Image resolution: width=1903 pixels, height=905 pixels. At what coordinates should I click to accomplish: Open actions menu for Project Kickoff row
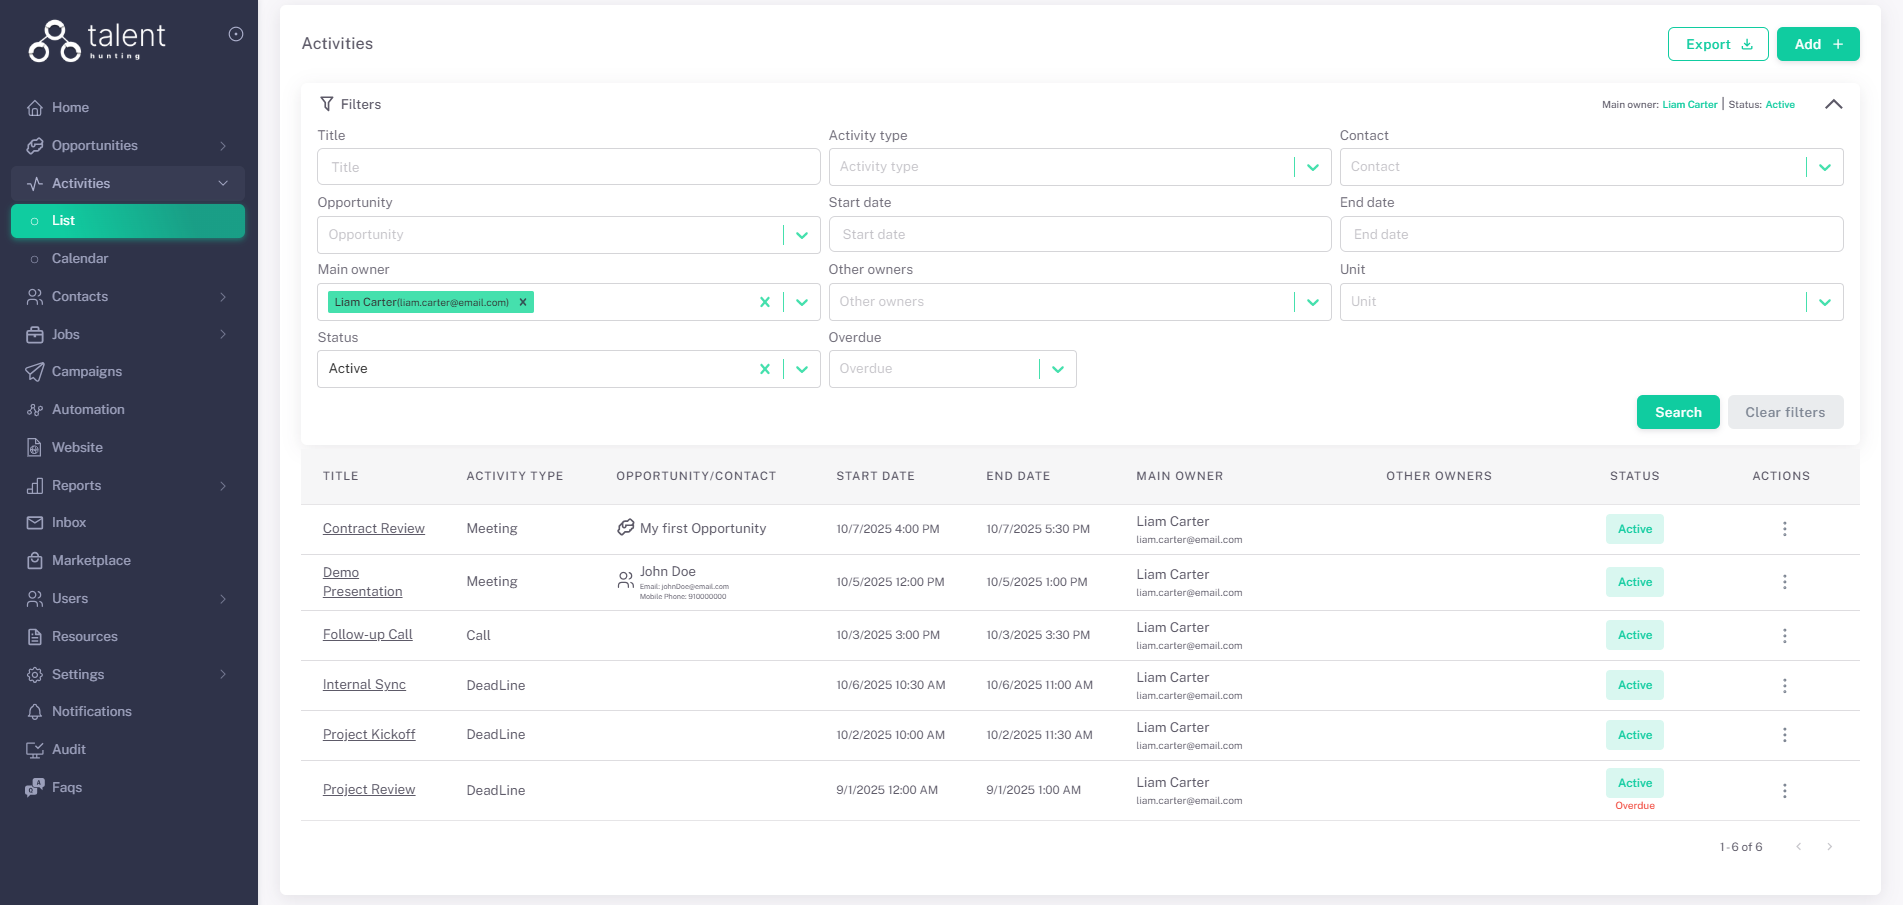pyautogui.click(x=1784, y=735)
